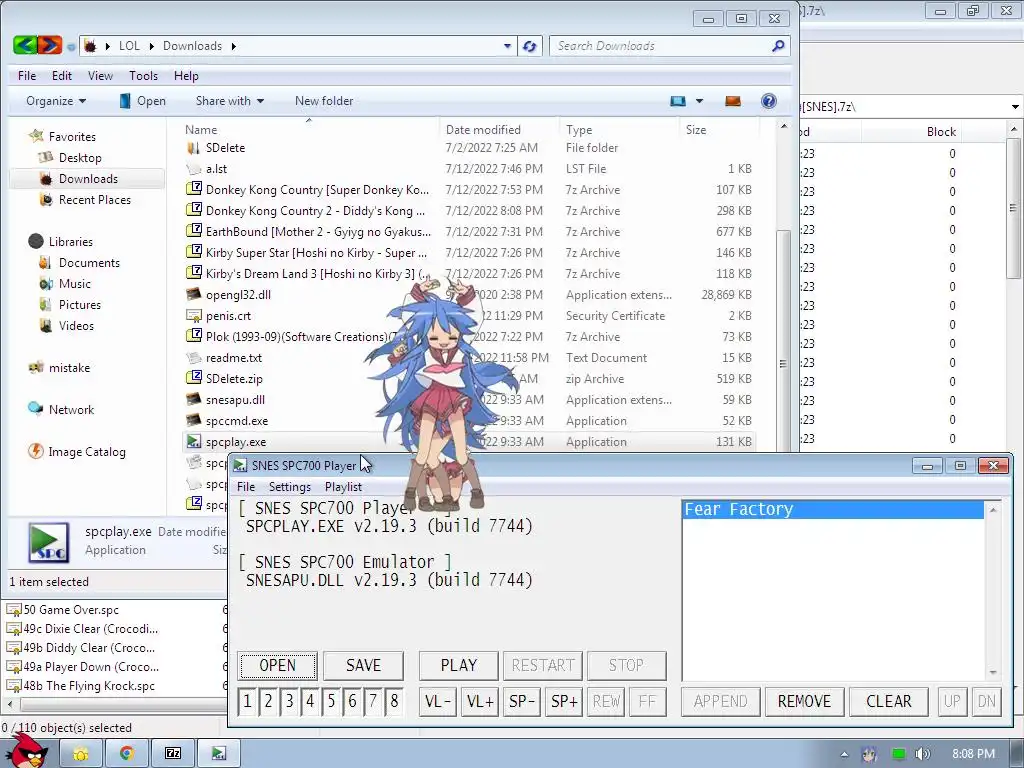Screen dimensions: 1024x768
Task: Lower volume with VL- button
Action: click(438, 701)
